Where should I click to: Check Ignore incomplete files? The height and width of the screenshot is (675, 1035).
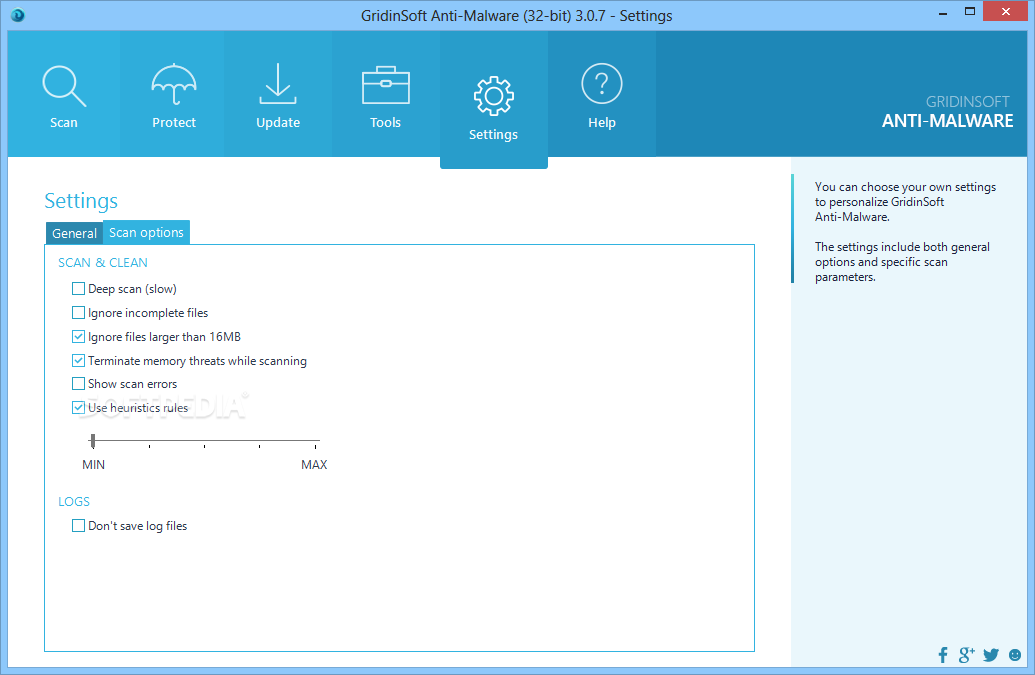click(79, 312)
